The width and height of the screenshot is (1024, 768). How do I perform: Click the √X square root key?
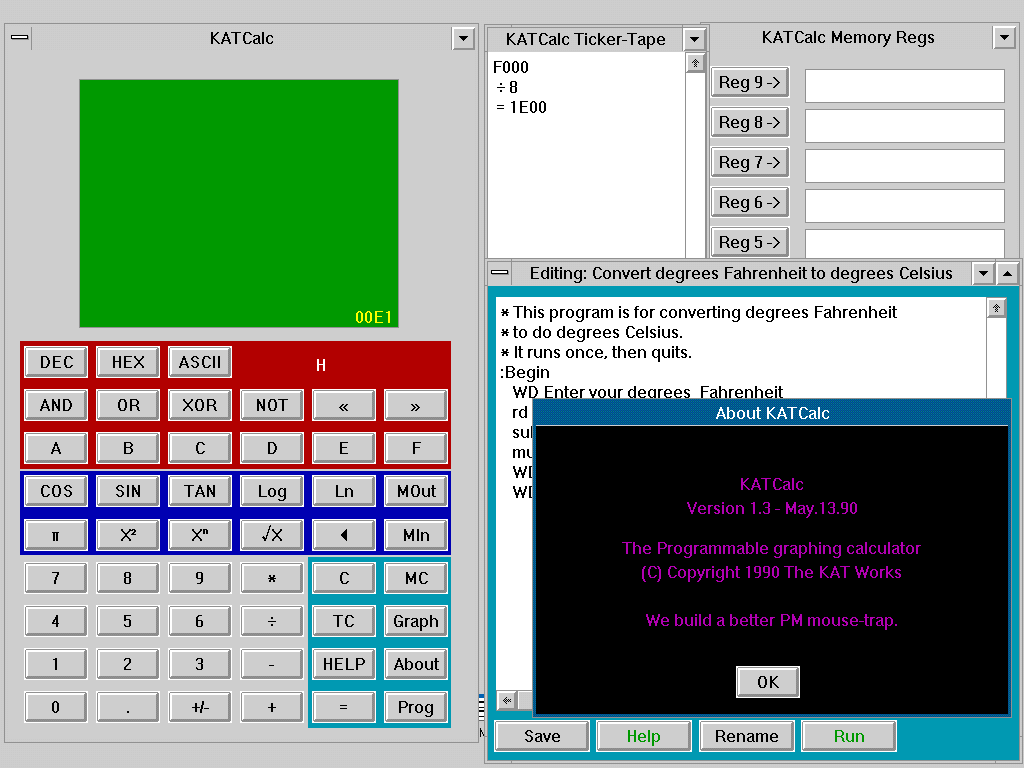(272, 536)
